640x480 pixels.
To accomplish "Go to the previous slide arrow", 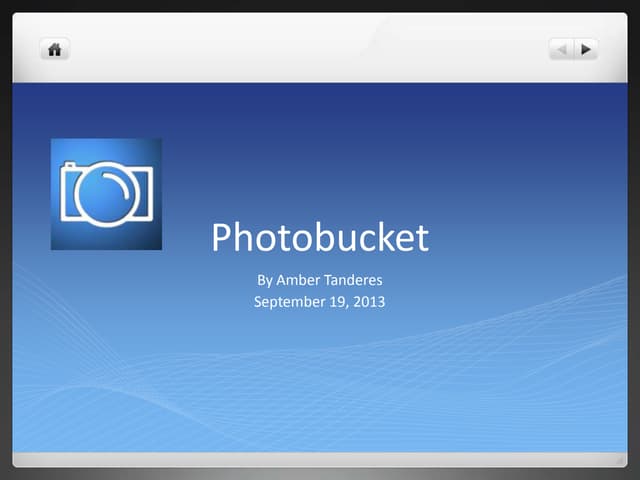I will pyautogui.click(x=562, y=48).
